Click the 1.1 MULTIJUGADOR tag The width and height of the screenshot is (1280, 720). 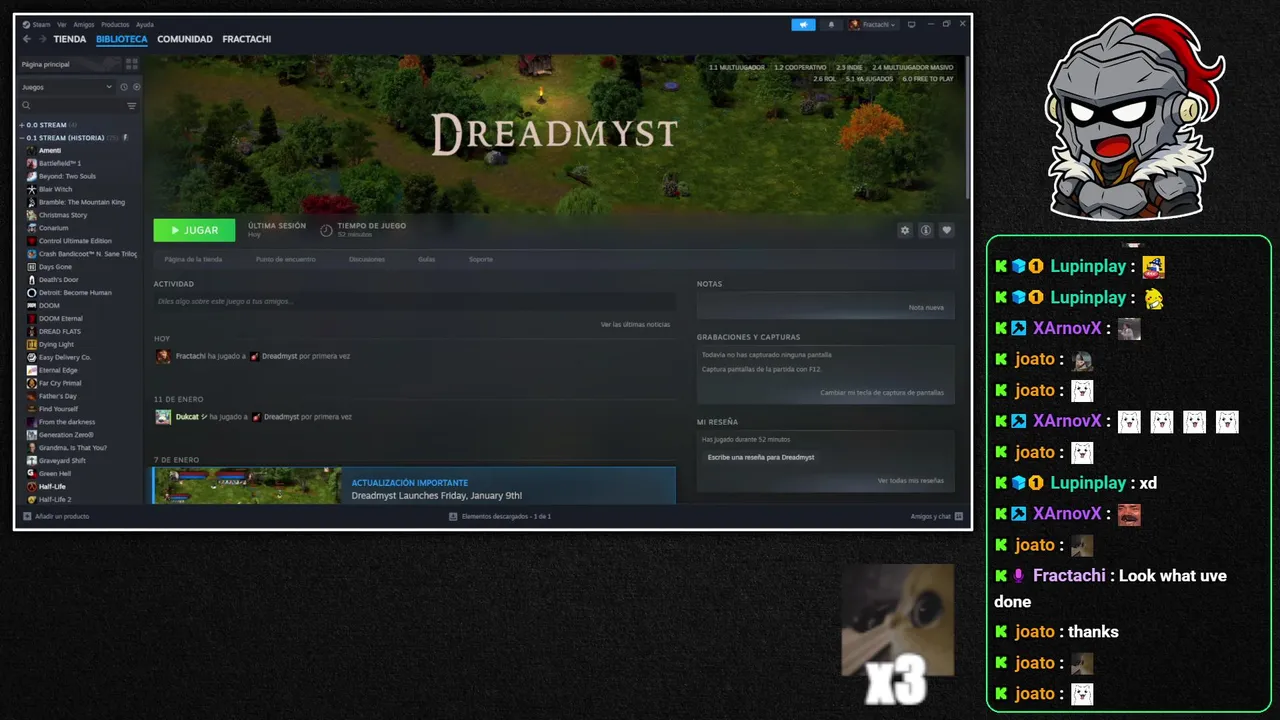point(737,67)
